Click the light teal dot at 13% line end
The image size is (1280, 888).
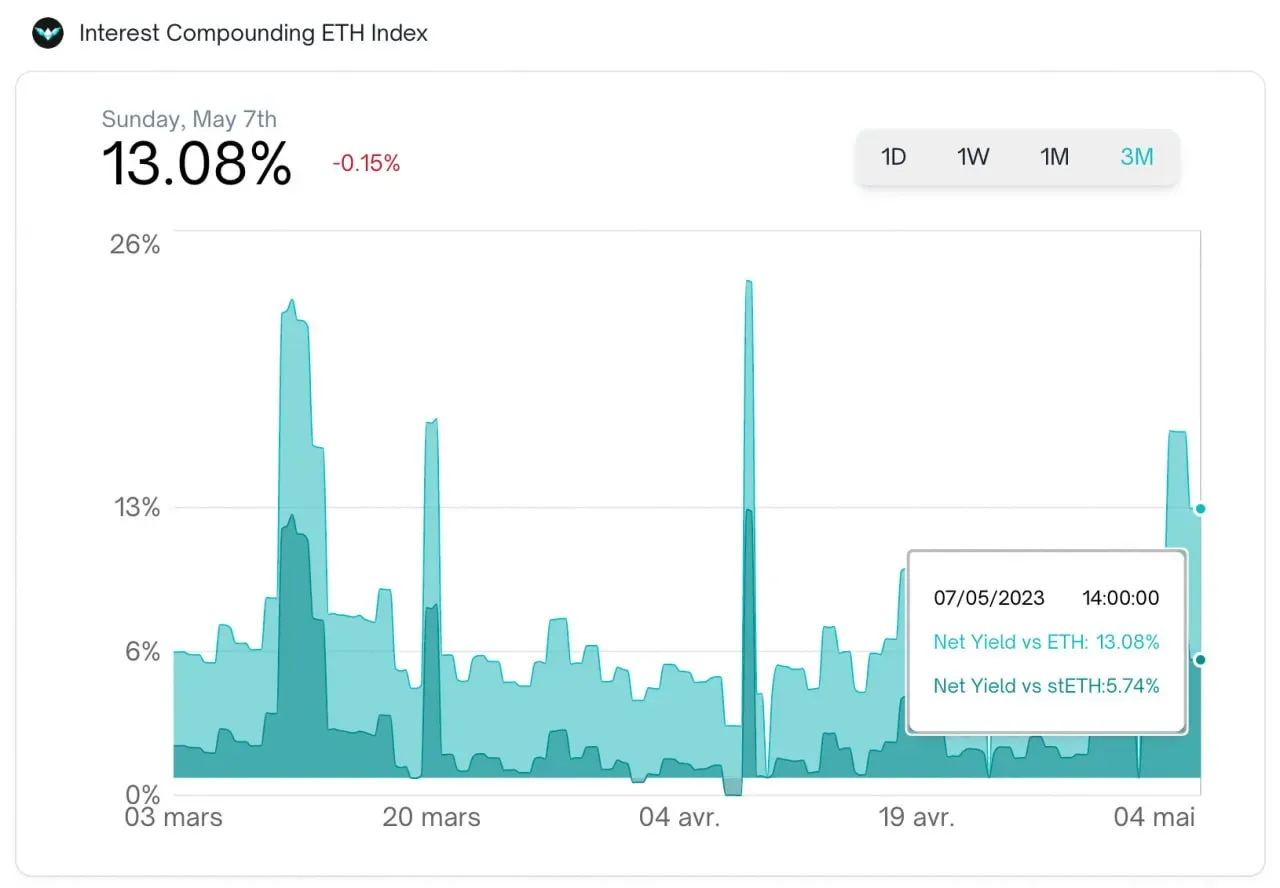[1200, 509]
